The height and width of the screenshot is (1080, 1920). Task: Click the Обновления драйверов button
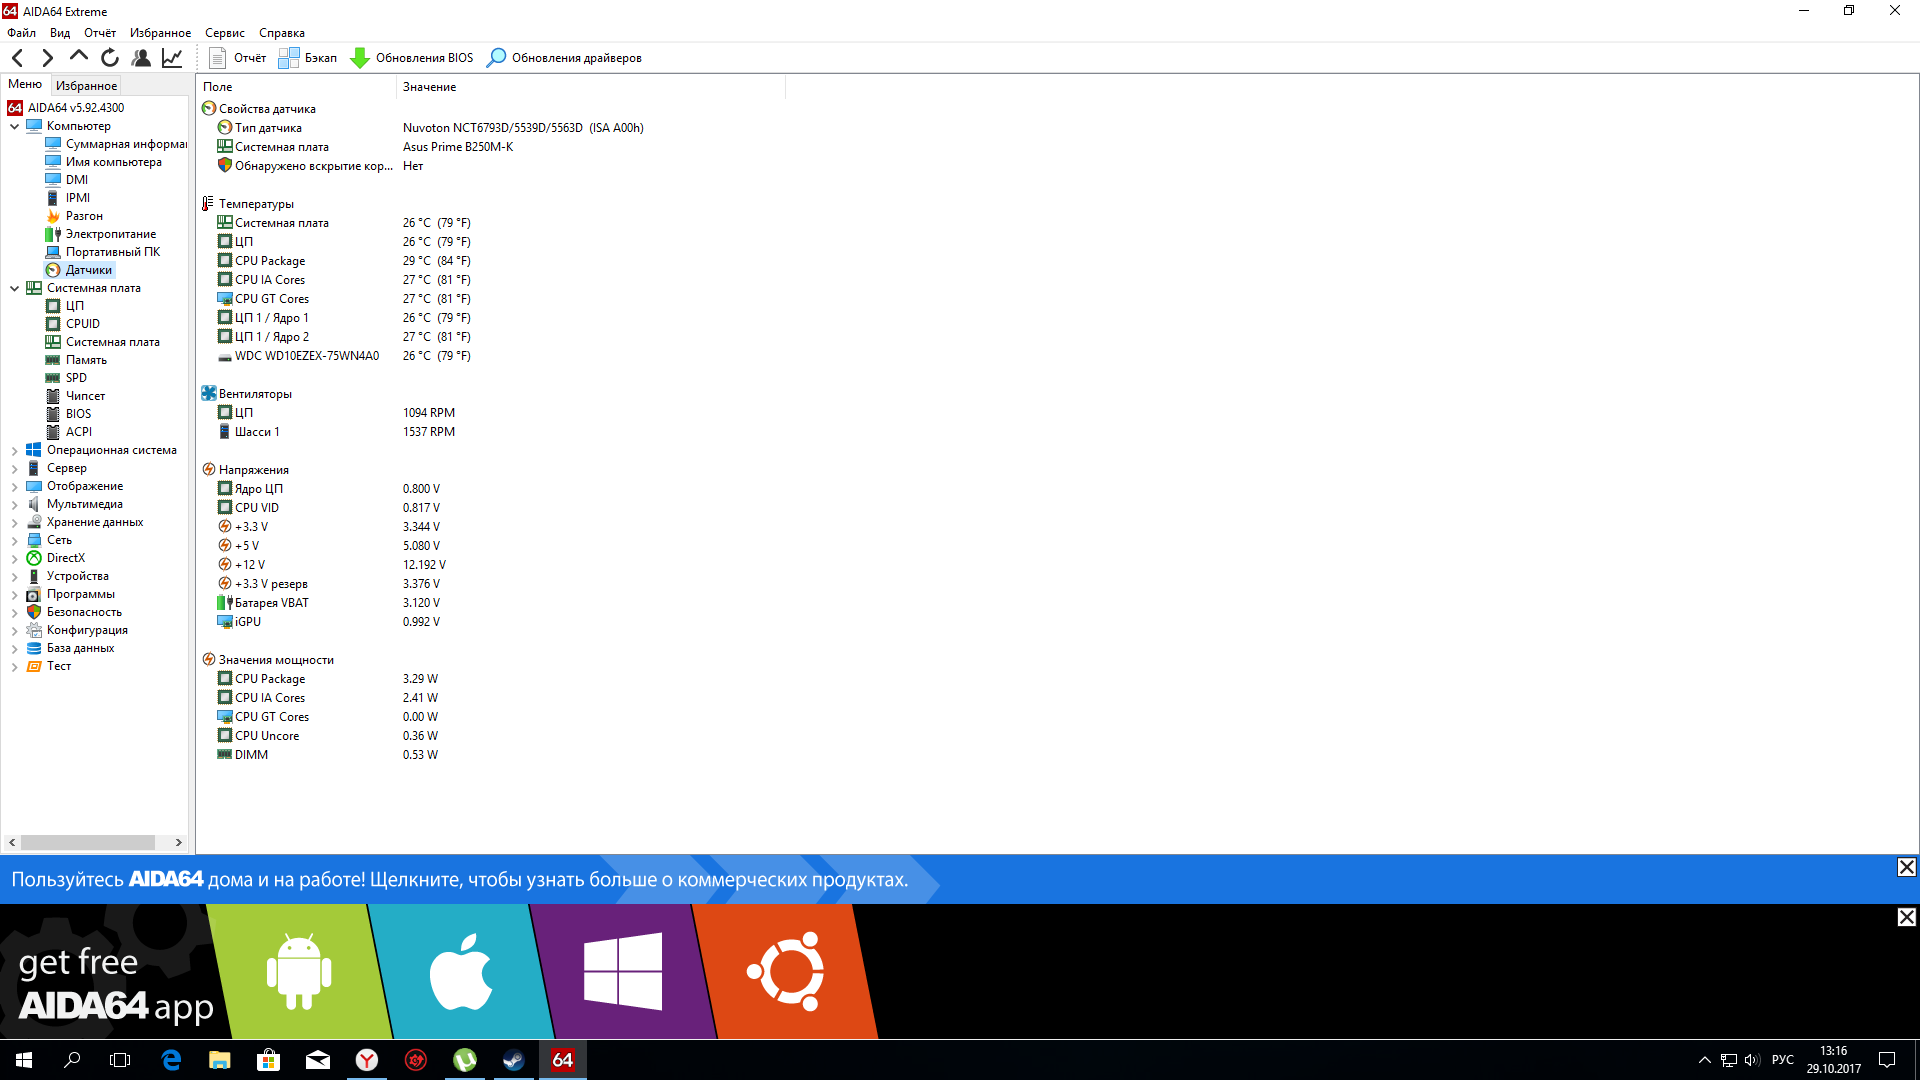click(x=564, y=58)
